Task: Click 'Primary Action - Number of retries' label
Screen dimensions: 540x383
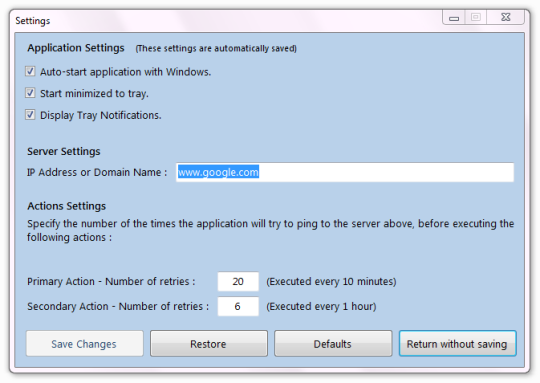Action: click(111, 281)
